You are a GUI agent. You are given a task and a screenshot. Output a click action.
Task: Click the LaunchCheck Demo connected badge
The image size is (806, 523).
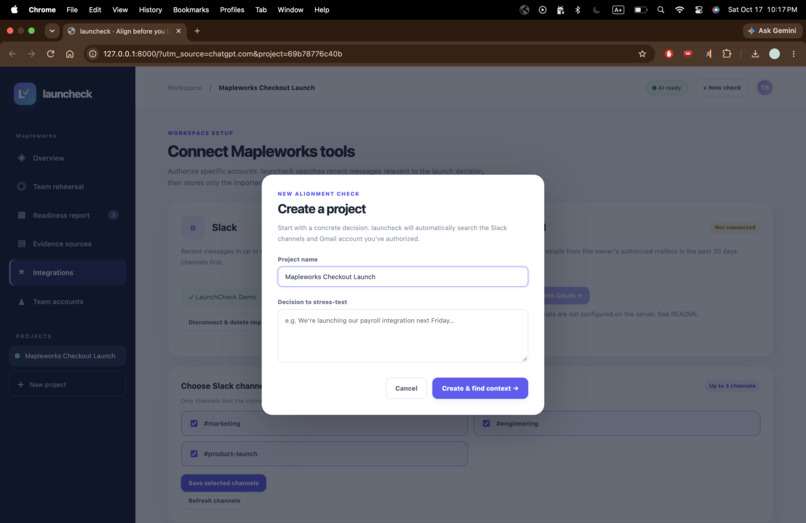(222, 297)
